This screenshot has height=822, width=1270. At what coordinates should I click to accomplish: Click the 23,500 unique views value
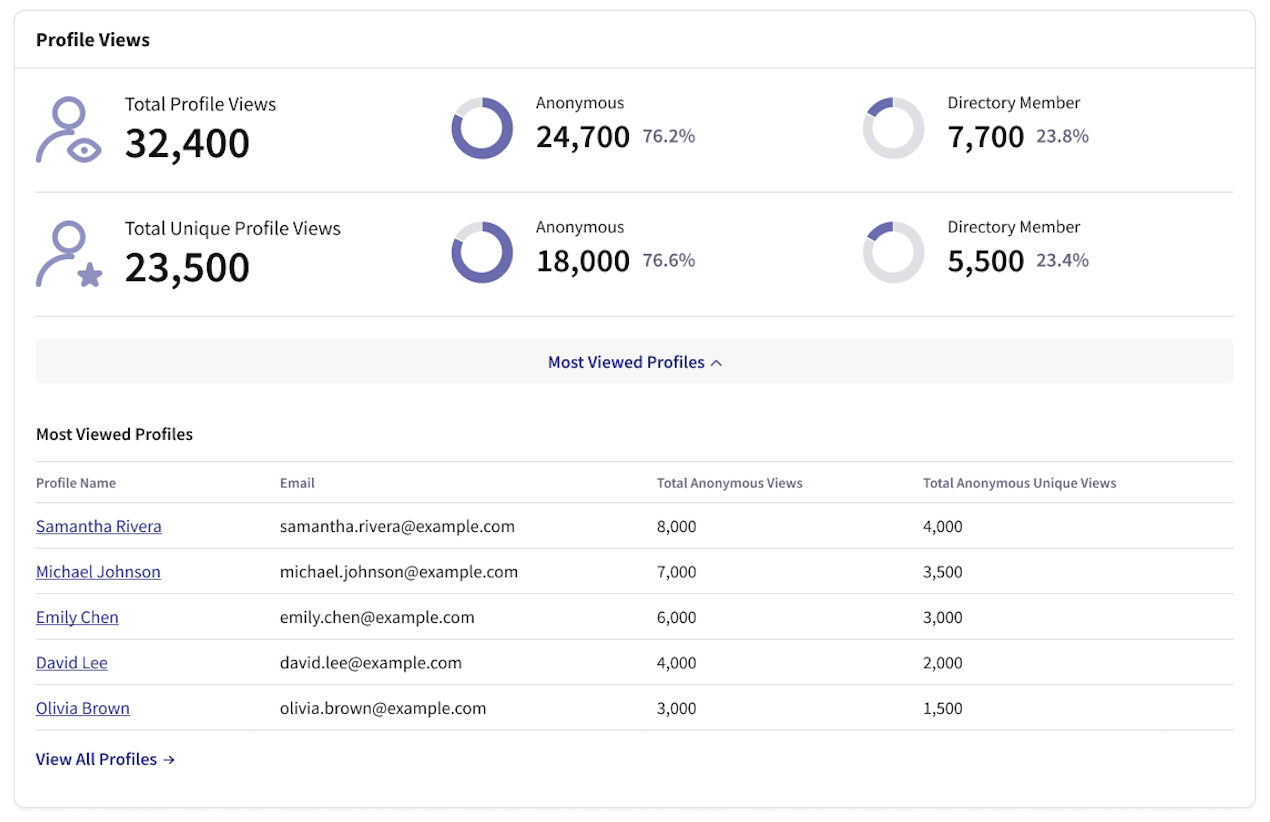[187, 268]
